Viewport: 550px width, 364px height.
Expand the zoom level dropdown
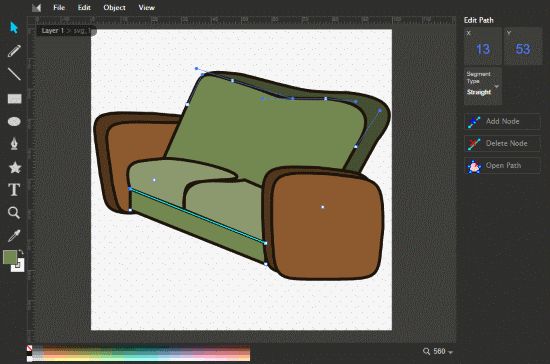point(438,351)
